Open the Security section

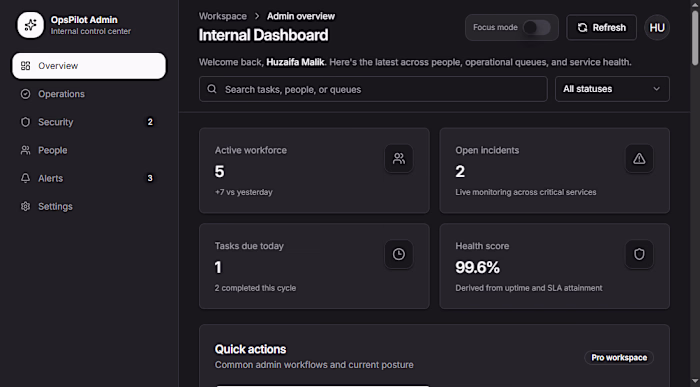coord(89,122)
